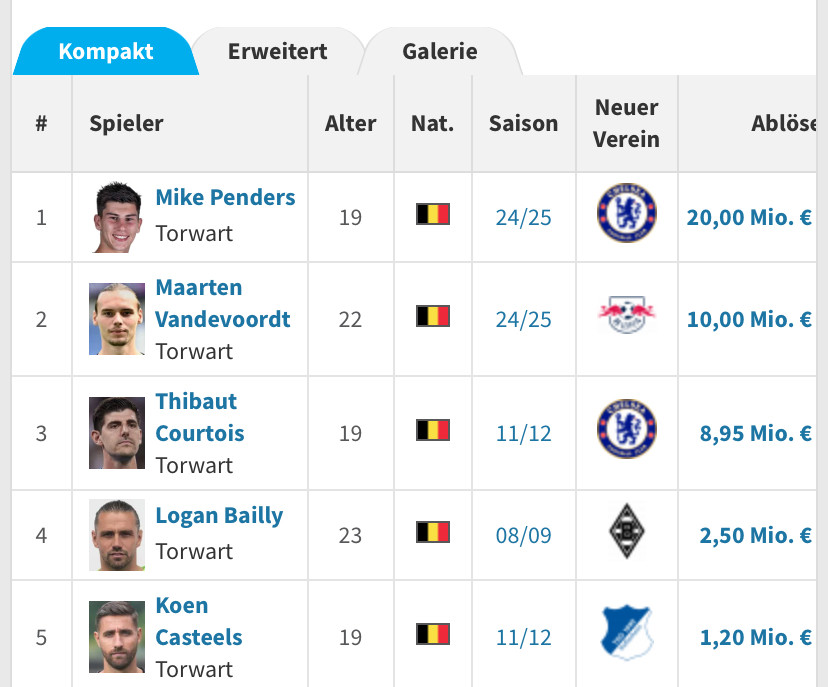Open Thibaut Courtois profile link

click(199, 417)
